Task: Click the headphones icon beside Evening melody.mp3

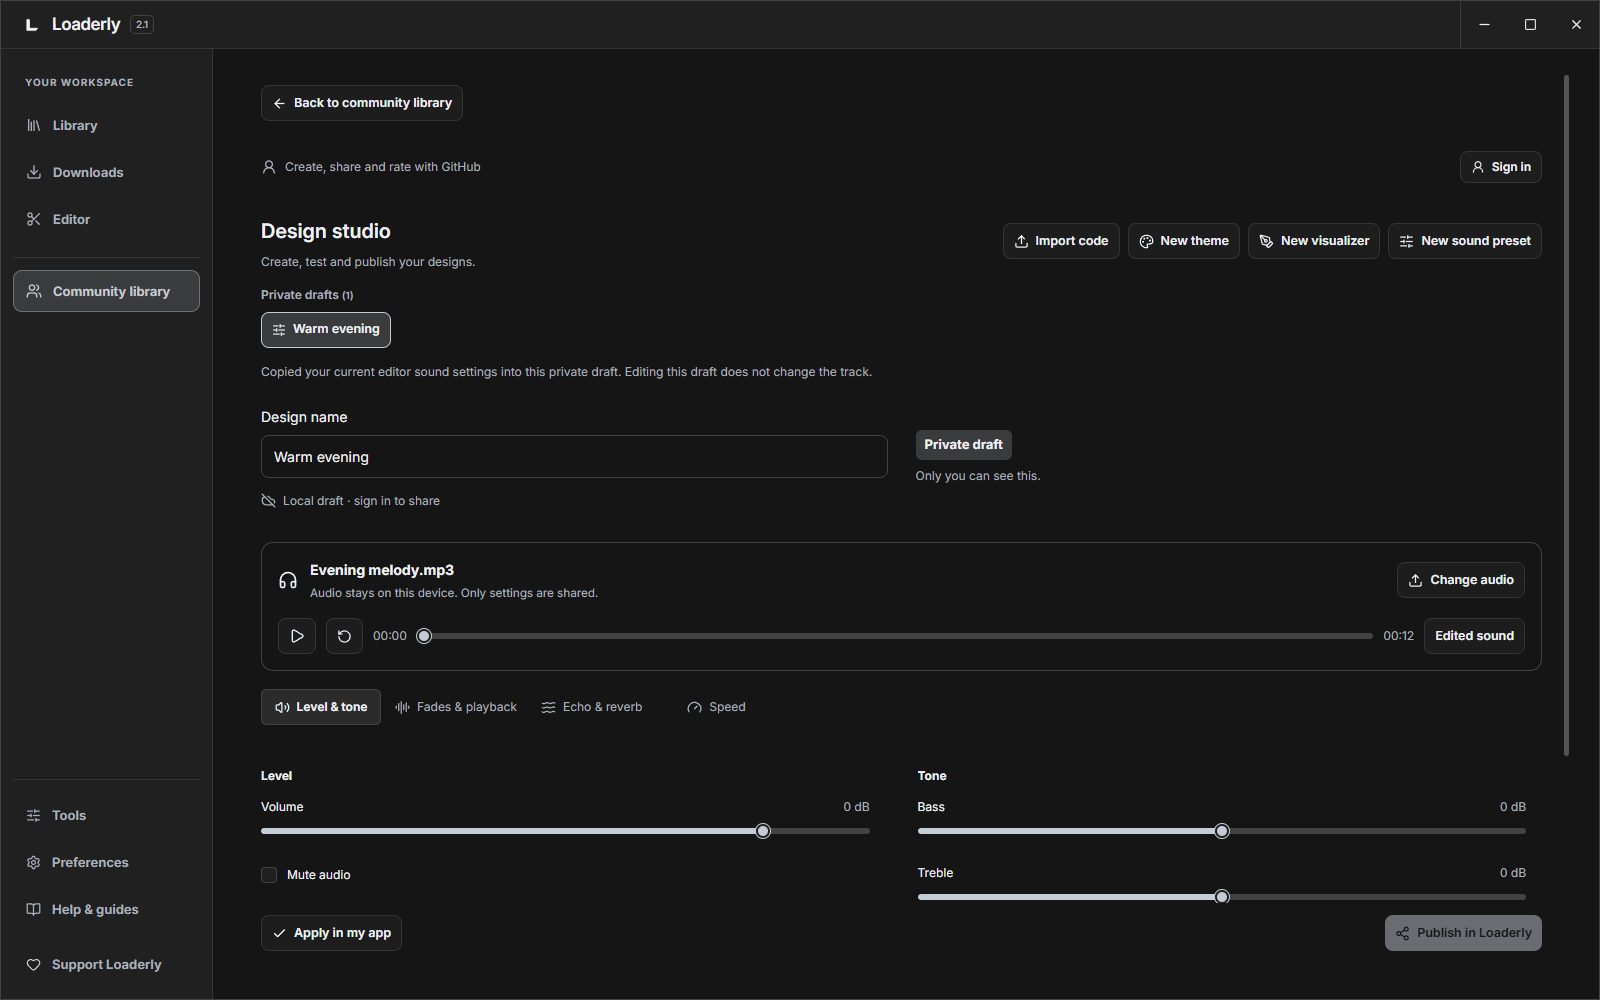Action: point(288,580)
